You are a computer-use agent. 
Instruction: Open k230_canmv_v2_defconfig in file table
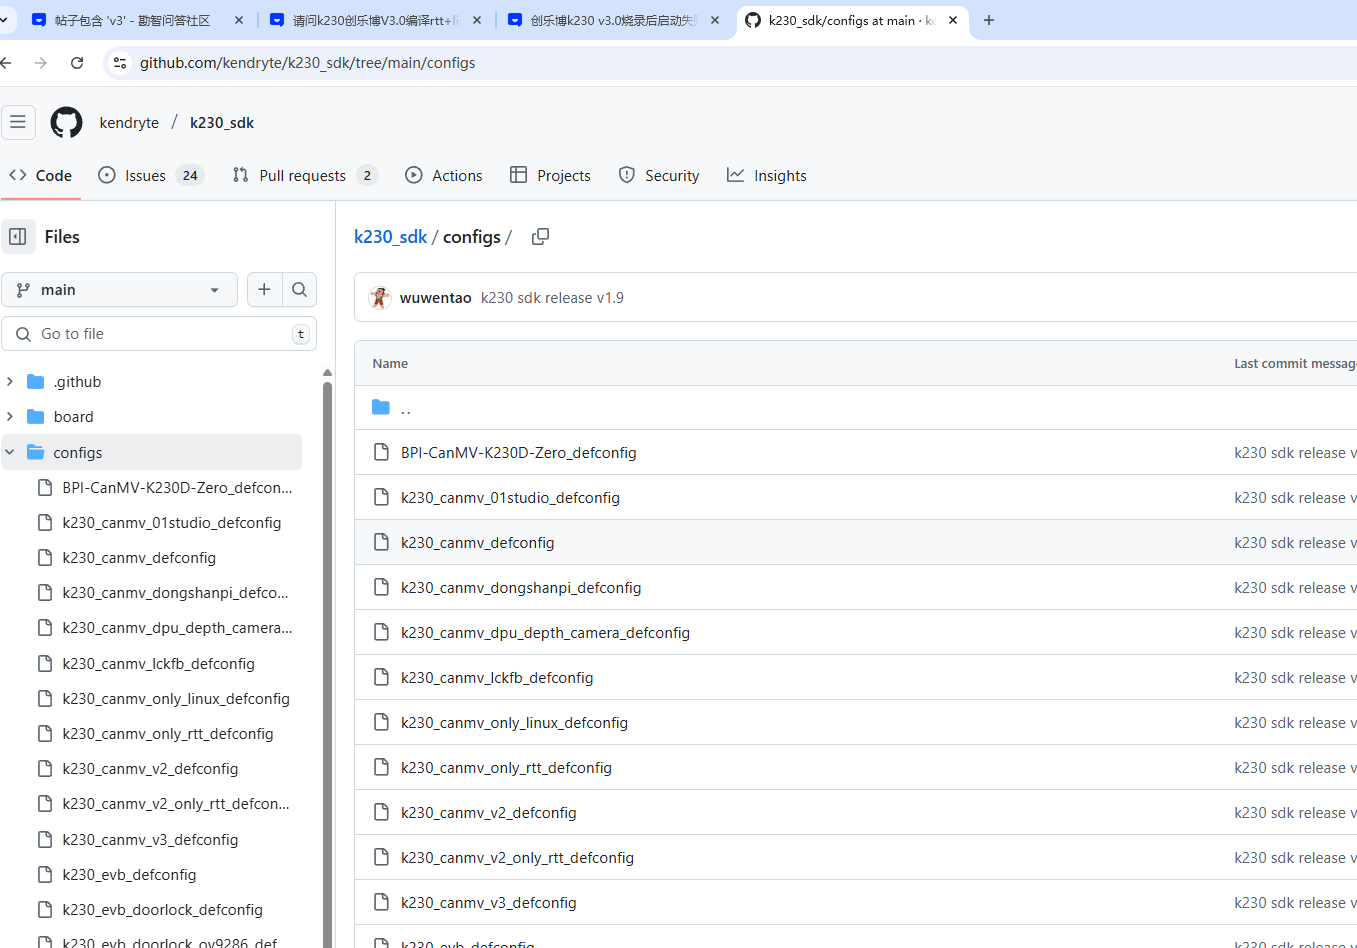click(488, 813)
